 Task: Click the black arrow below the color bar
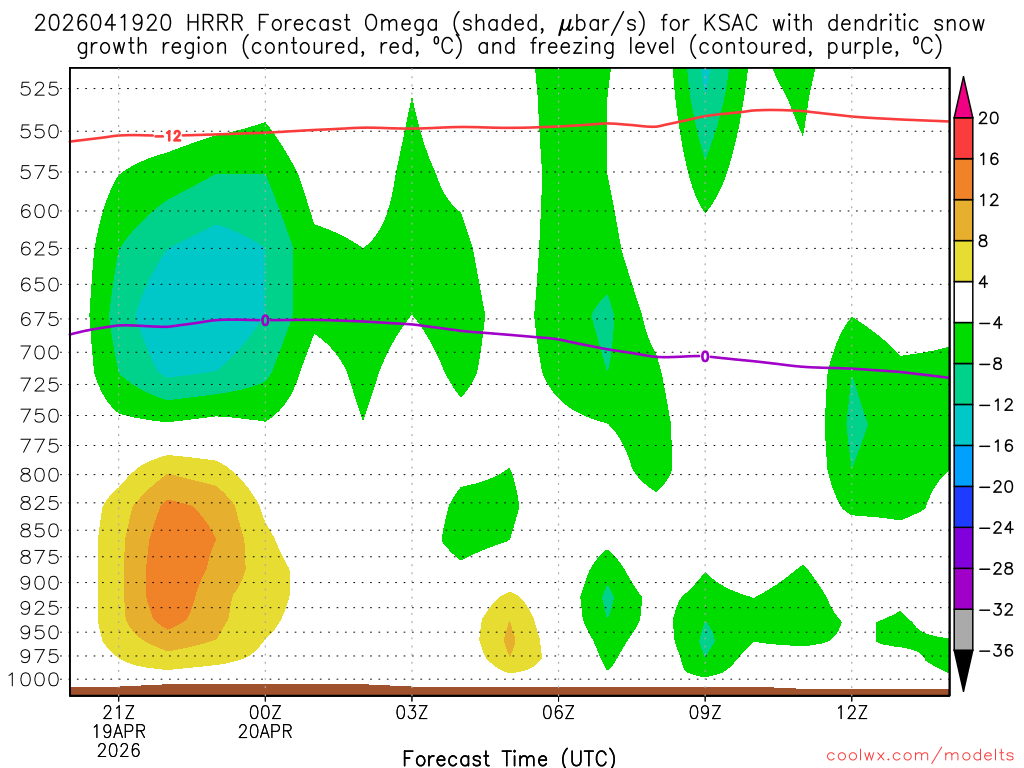coord(963,671)
